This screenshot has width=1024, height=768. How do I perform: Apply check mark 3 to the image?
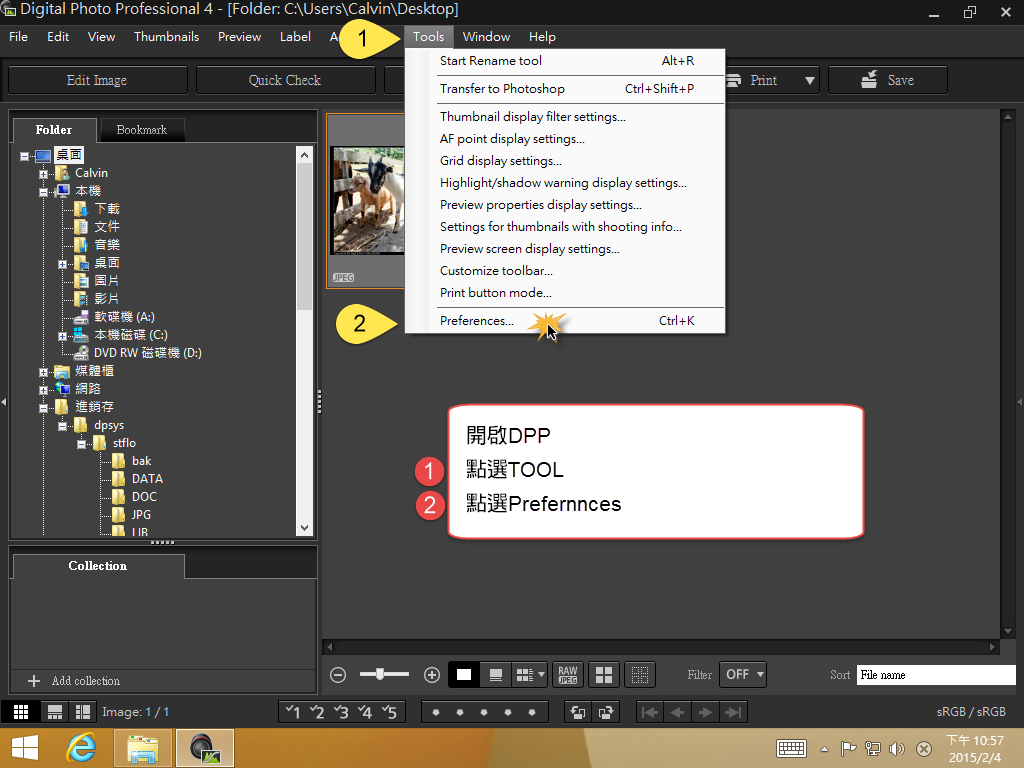[x=342, y=712]
